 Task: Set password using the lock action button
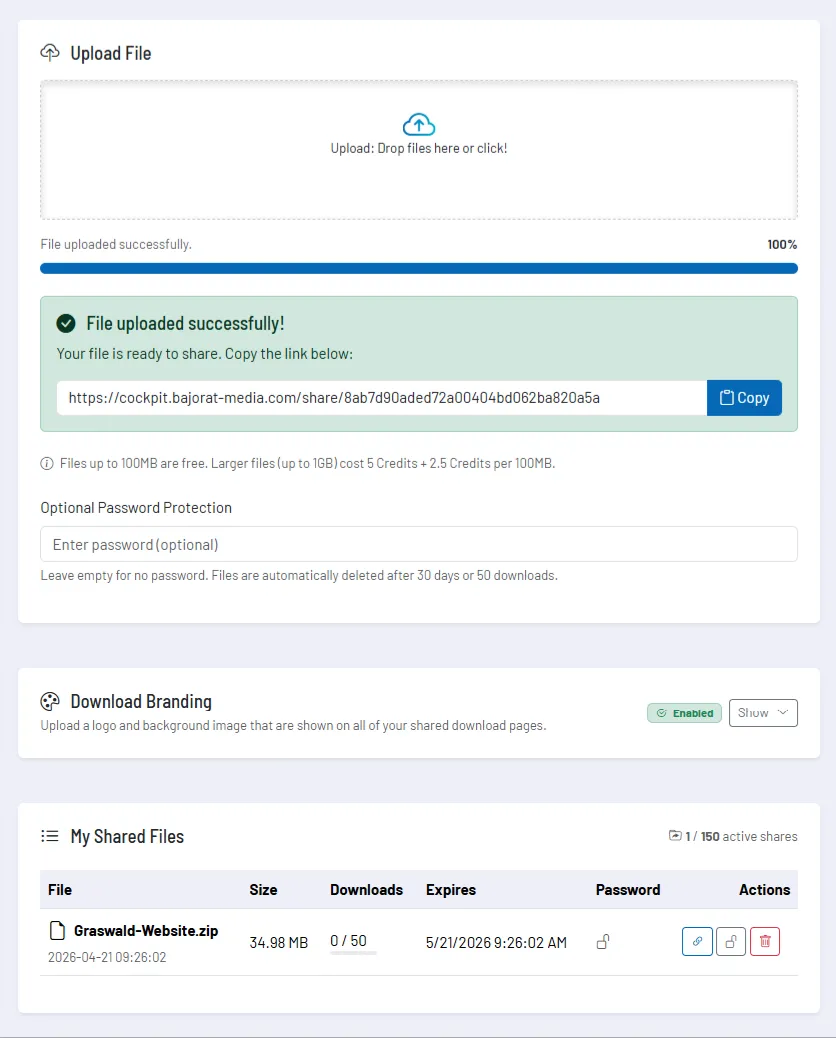click(x=731, y=941)
